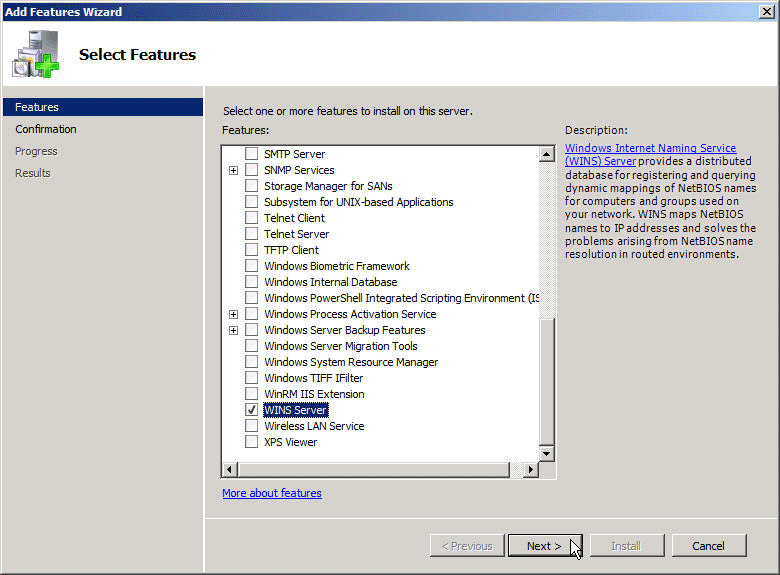780x575 pixels.
Task: Go to the Features step in sidebar
Action: (x=37, y=107)
